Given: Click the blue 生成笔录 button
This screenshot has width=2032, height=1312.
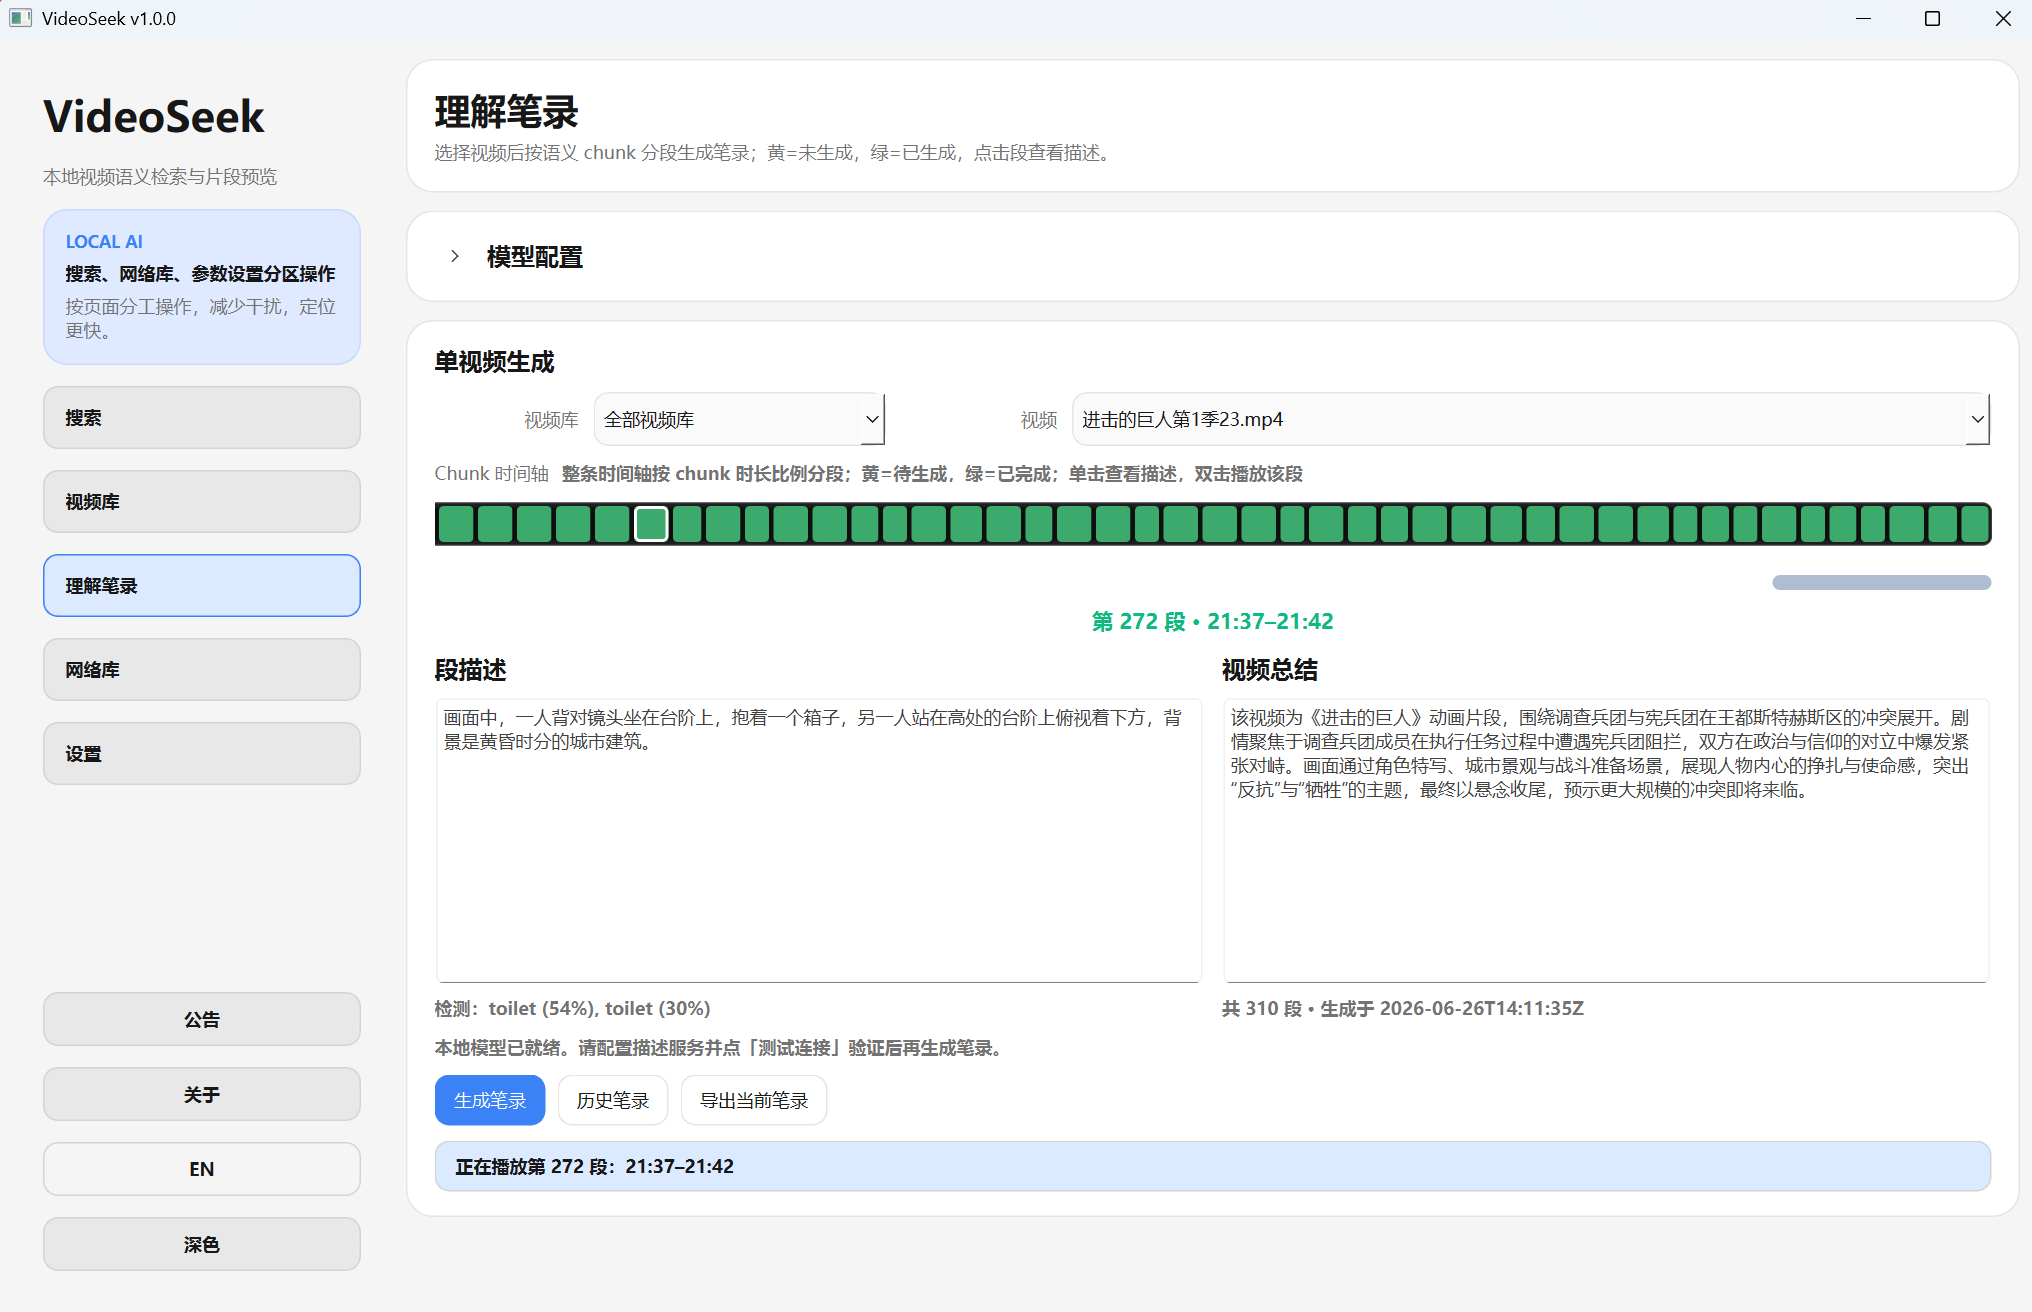Looking at the screenshot, I should tap(490, 1100).
